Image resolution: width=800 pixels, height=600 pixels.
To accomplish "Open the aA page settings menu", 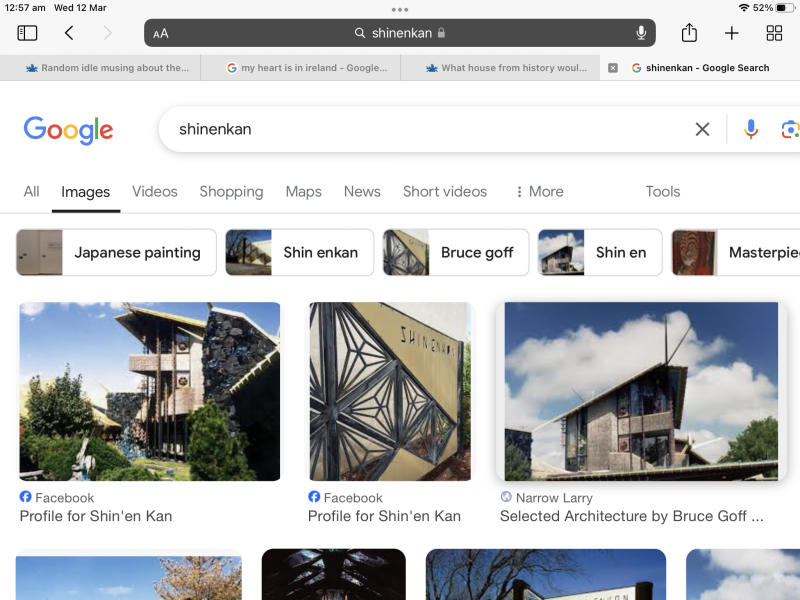I will 161,33.
